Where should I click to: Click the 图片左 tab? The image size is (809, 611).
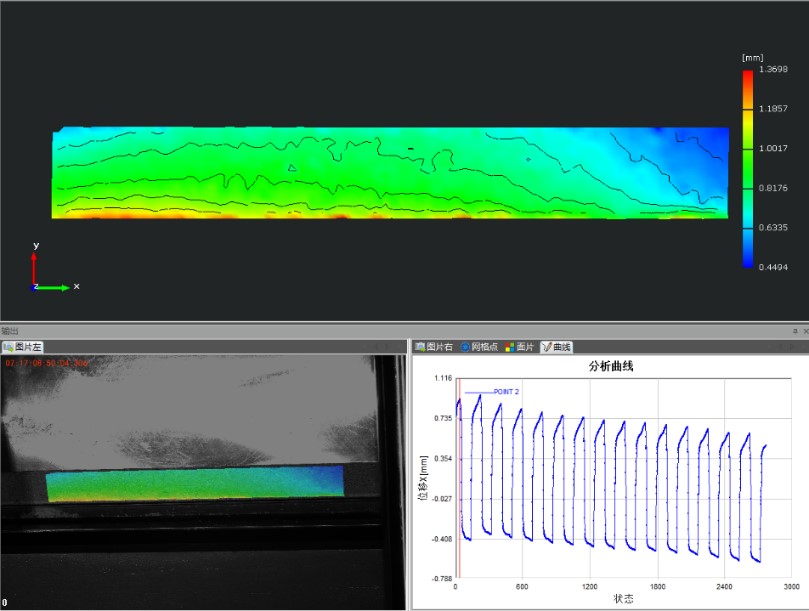(23, 347)
